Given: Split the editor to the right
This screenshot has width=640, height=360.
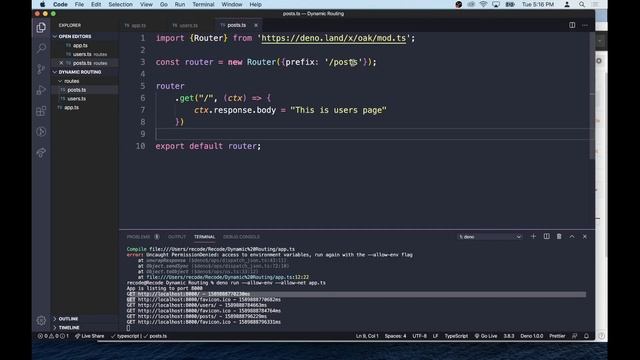Looking at the screenshot, I should [572, 25].
